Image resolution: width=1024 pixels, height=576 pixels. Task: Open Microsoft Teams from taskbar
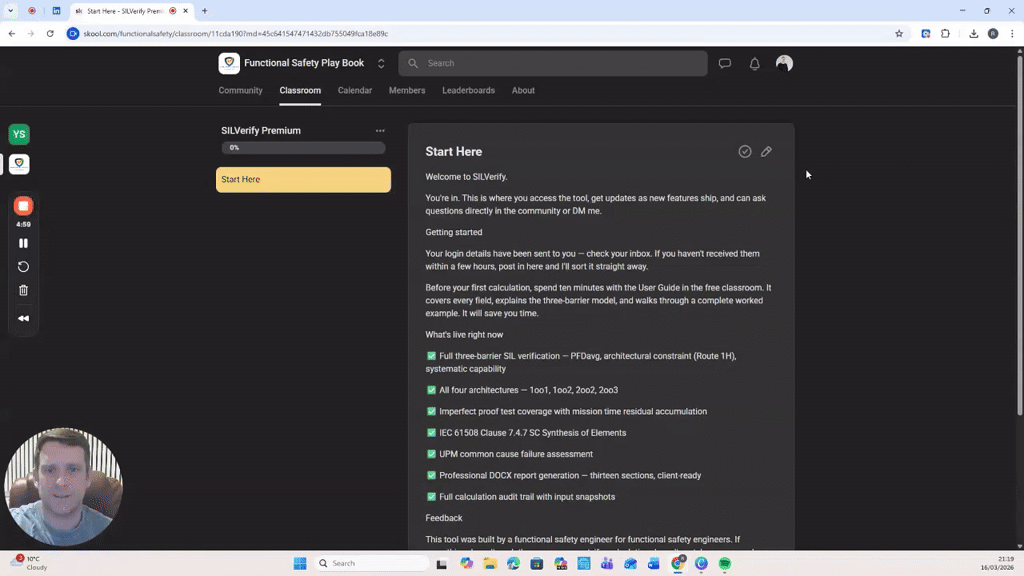[607, 563]
